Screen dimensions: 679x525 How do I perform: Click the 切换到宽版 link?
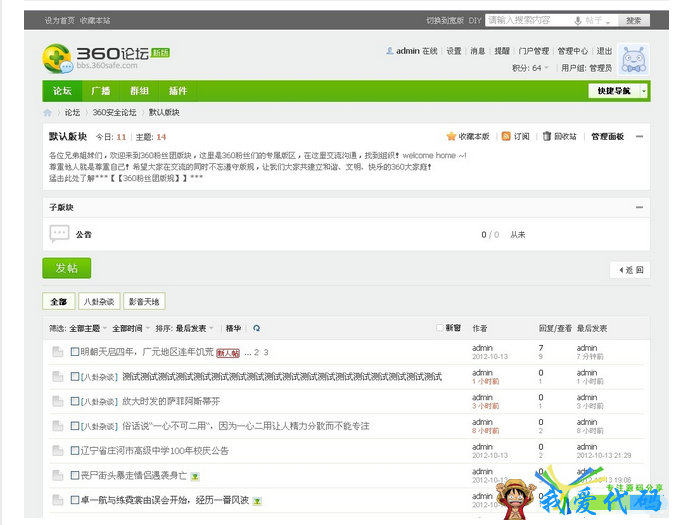pos(445,20)
